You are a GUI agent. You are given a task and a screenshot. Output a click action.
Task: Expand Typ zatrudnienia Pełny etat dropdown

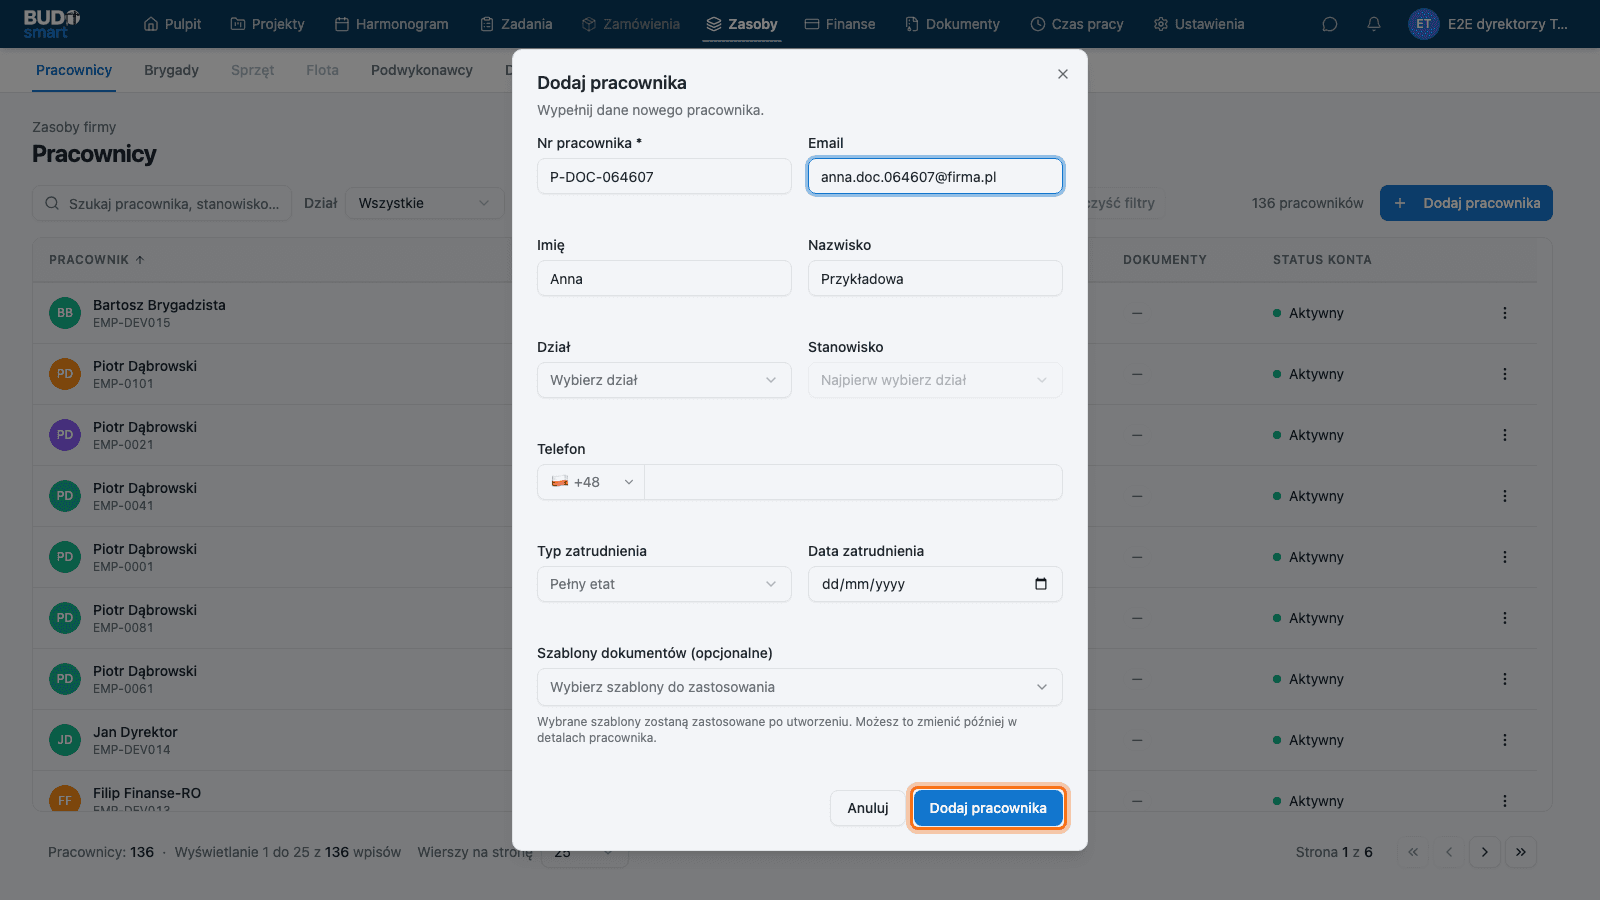[664, 584]
